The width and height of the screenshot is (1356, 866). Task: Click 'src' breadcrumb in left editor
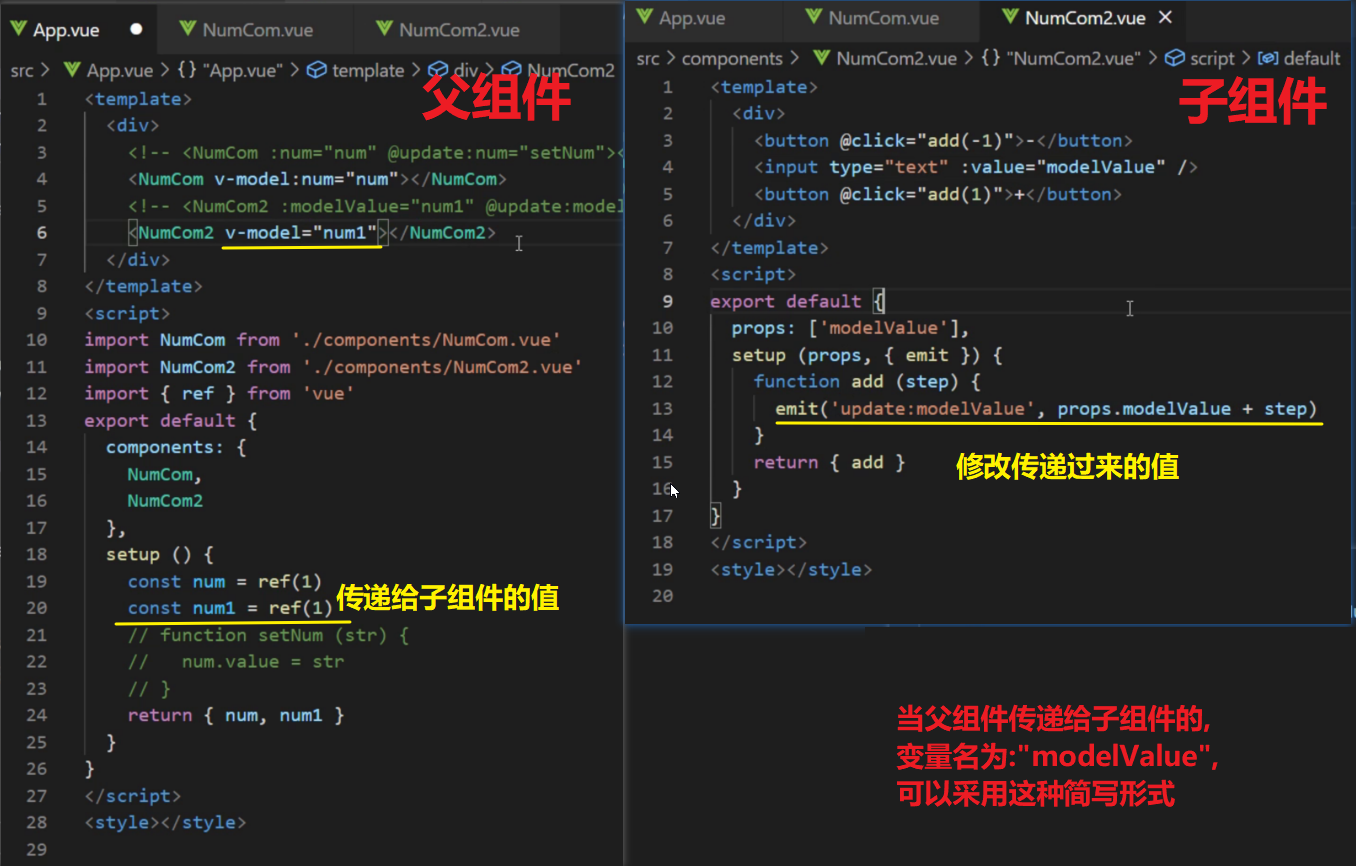tap(21, 70)
